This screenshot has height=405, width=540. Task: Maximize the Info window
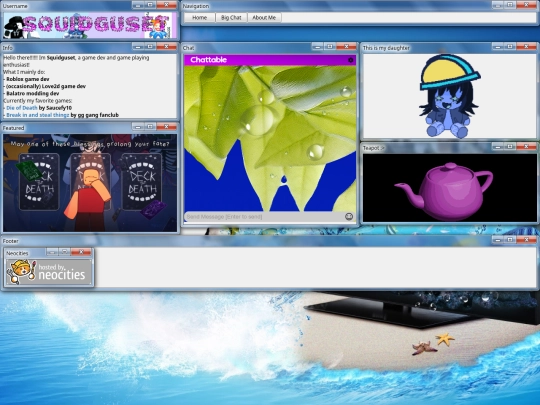[150, 46]
